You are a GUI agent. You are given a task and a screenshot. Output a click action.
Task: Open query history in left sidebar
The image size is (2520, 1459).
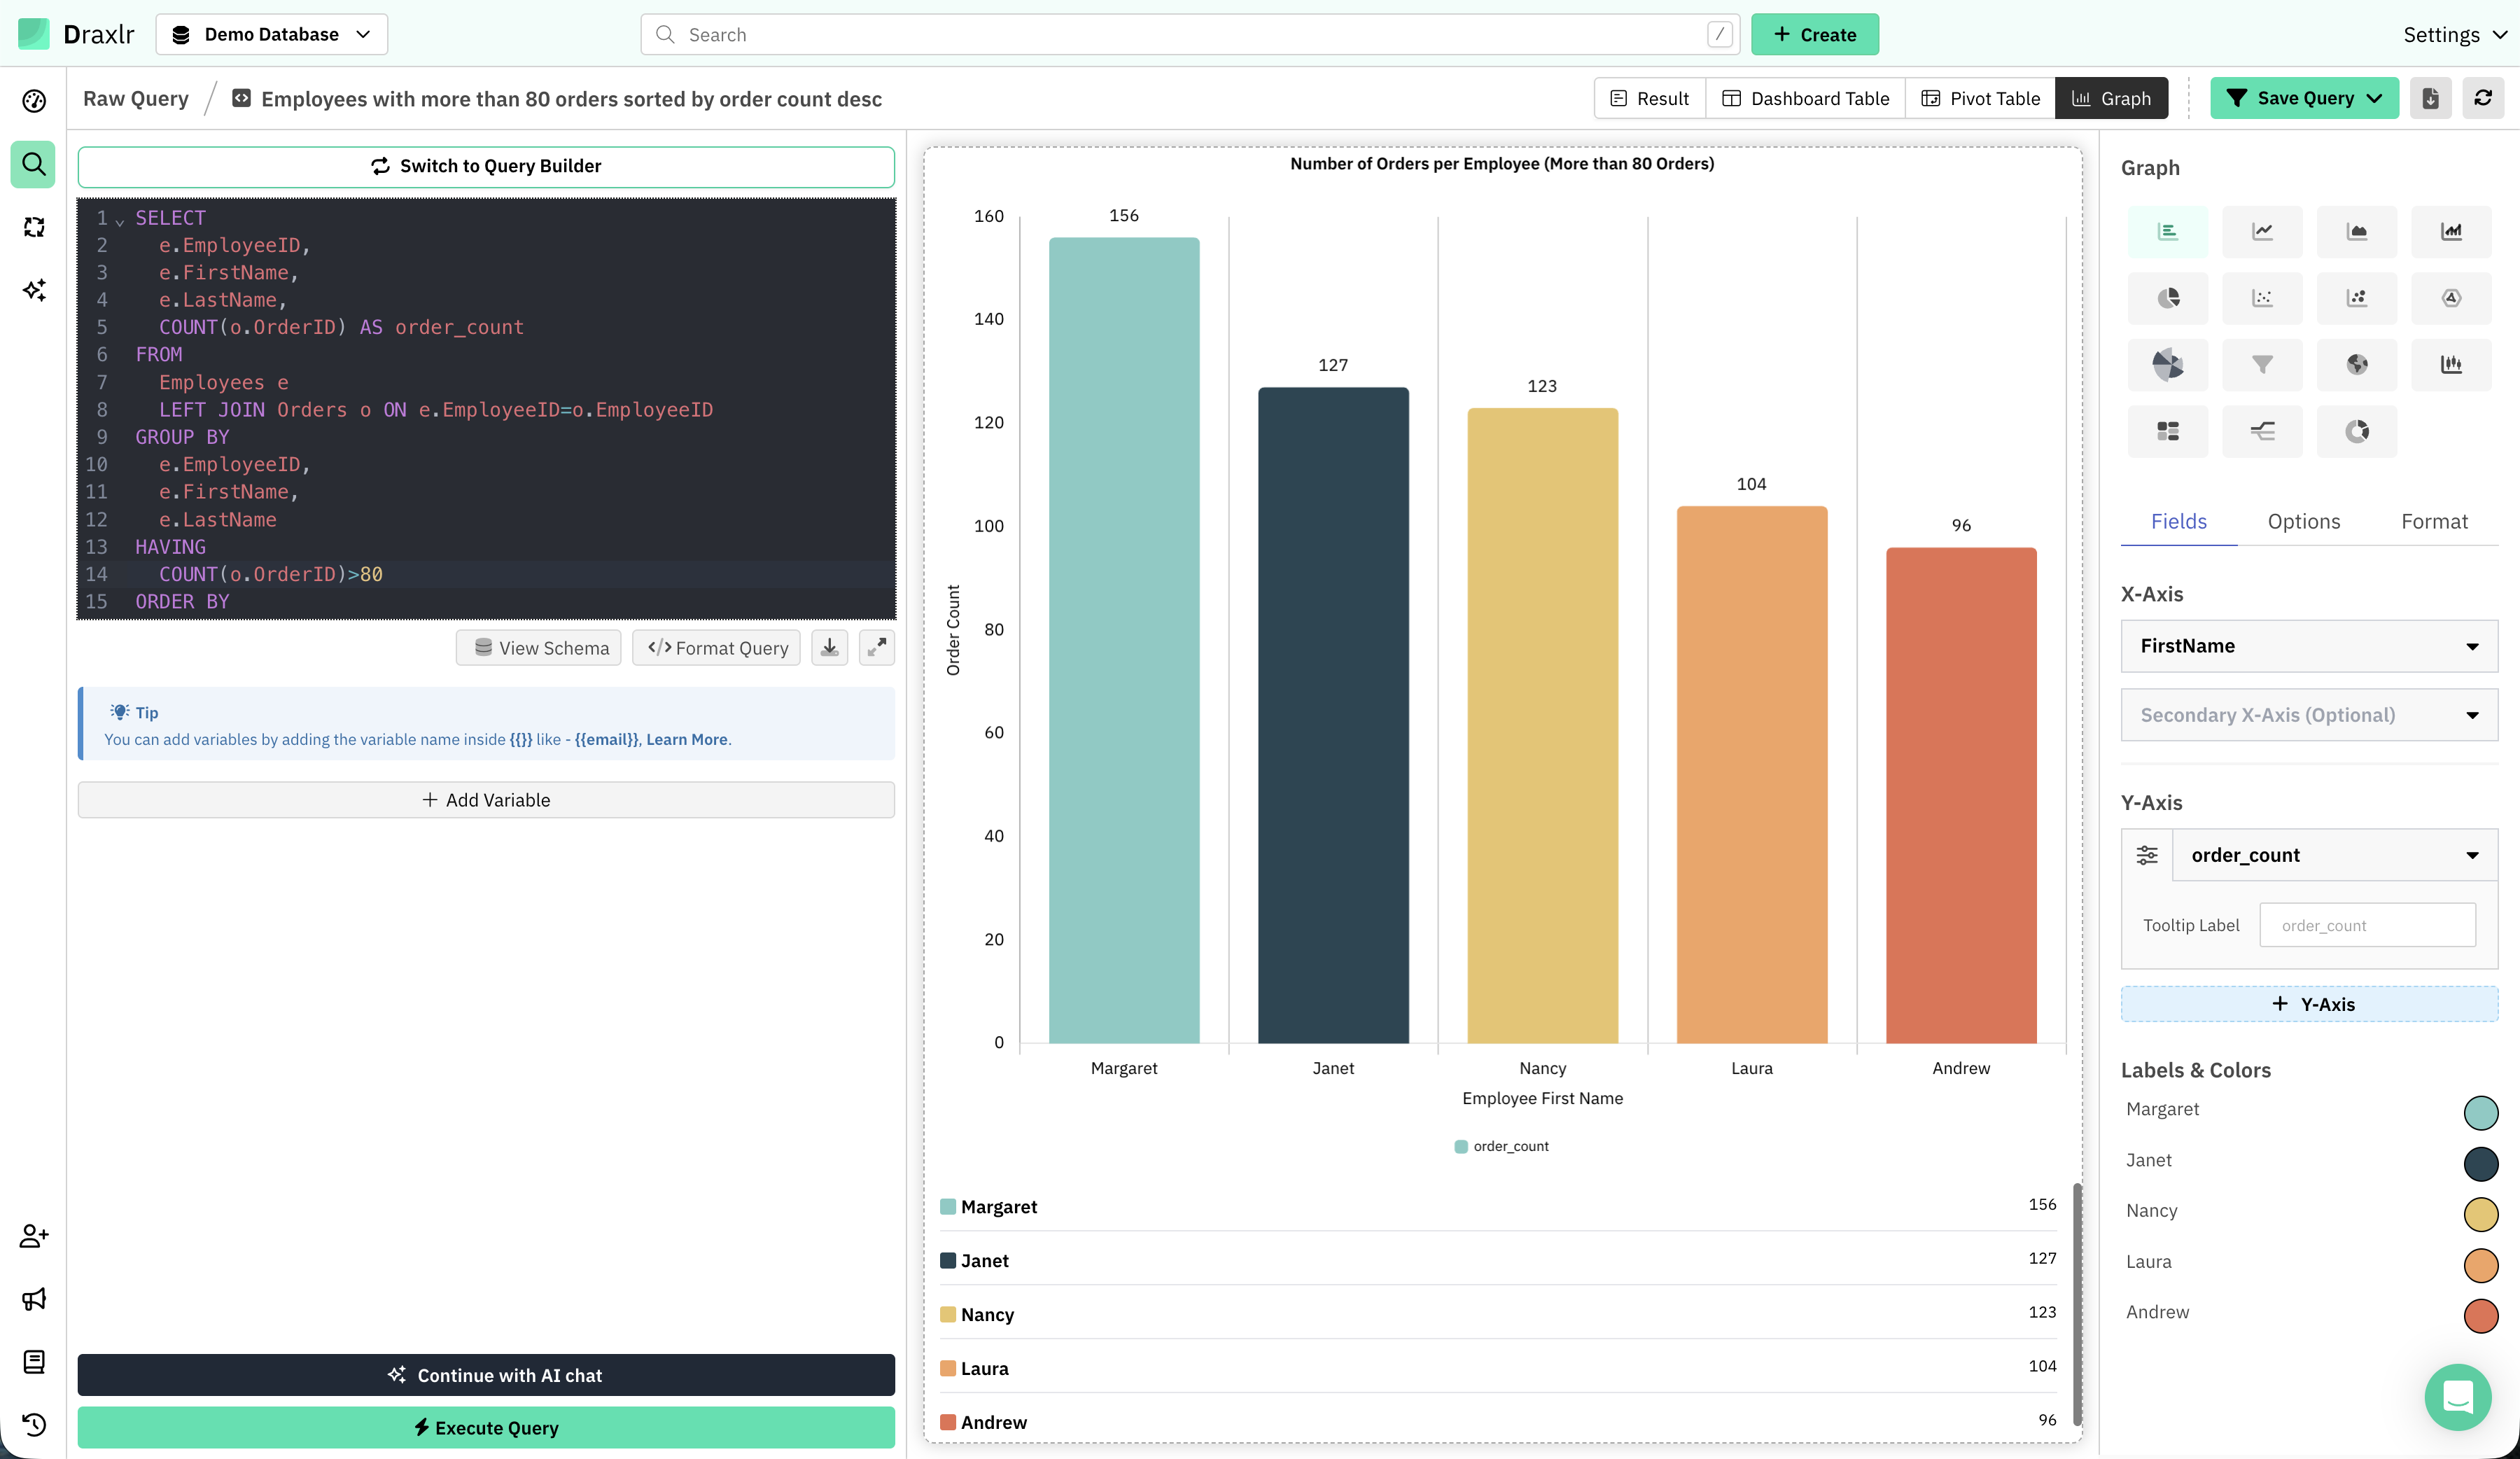[x=33, y=1424]
